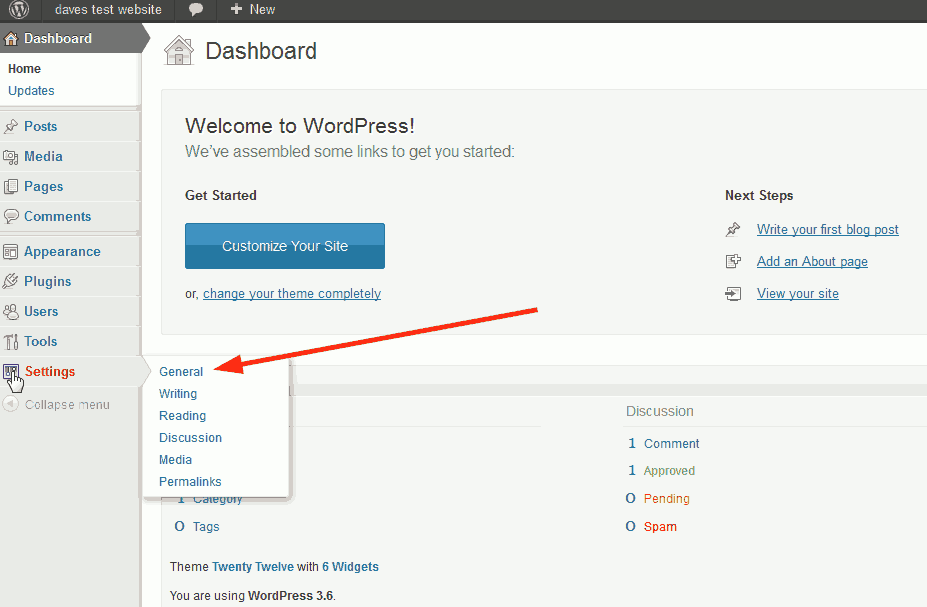Click the WordPress logo in admin bar

tap(19, 9)
